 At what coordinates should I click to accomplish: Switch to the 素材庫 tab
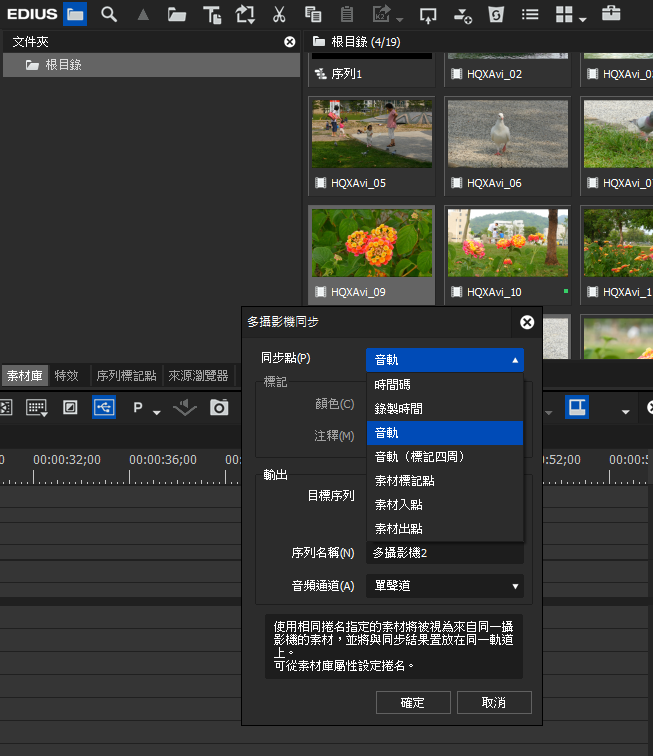tap(25, 376)
